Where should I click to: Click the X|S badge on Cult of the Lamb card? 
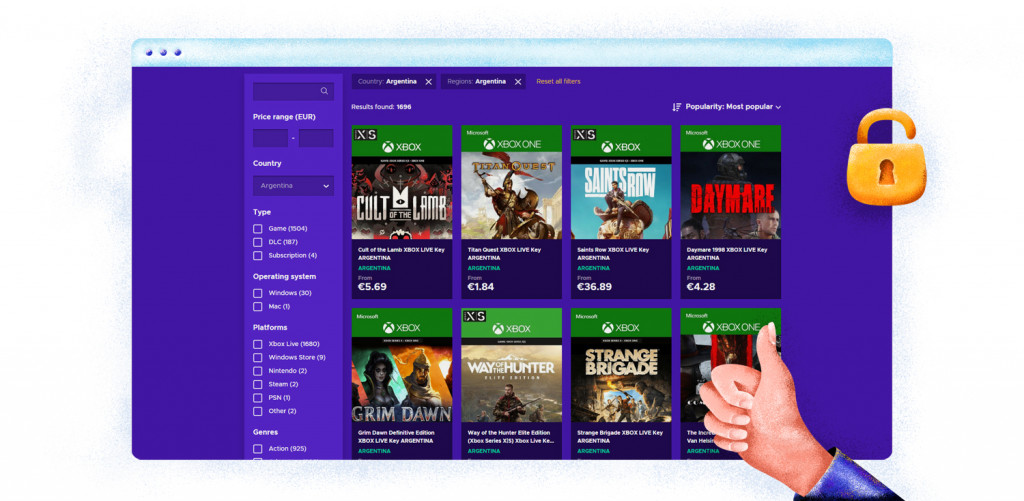click(365, 134)
